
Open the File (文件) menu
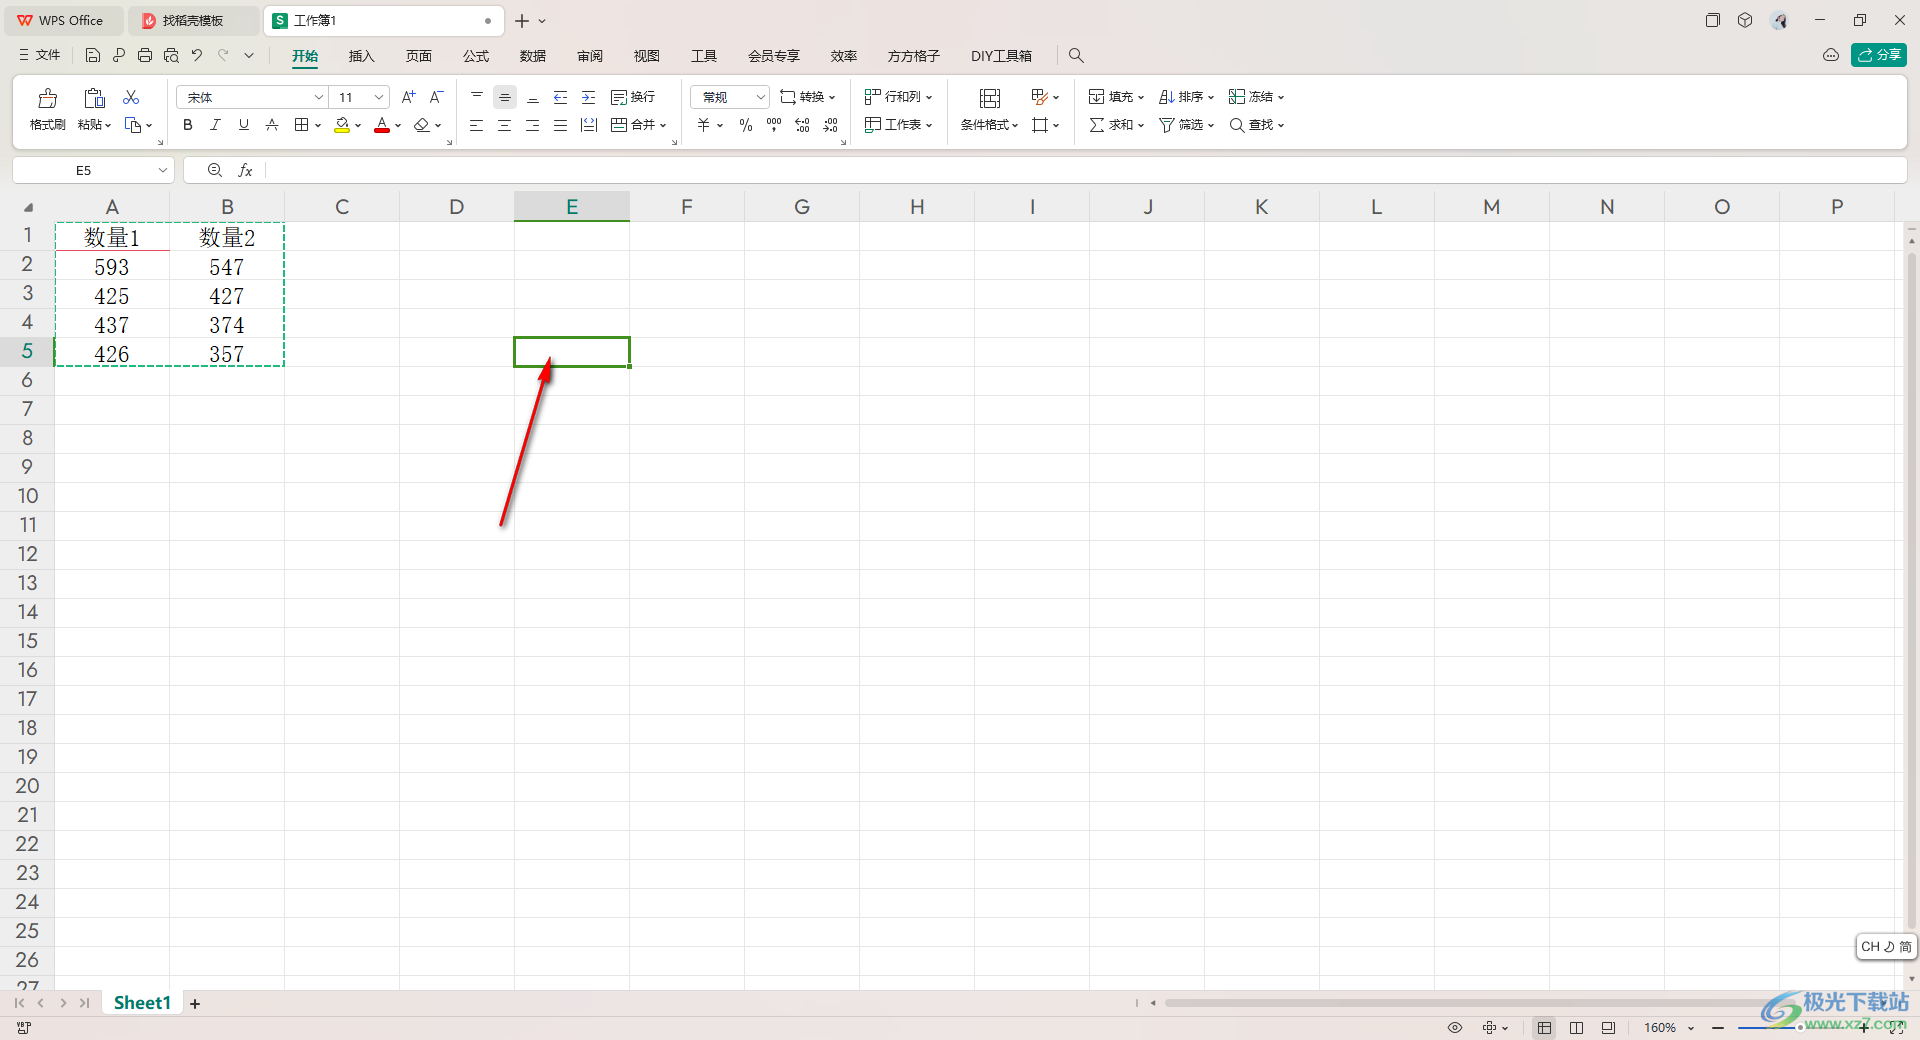point(40,55)
